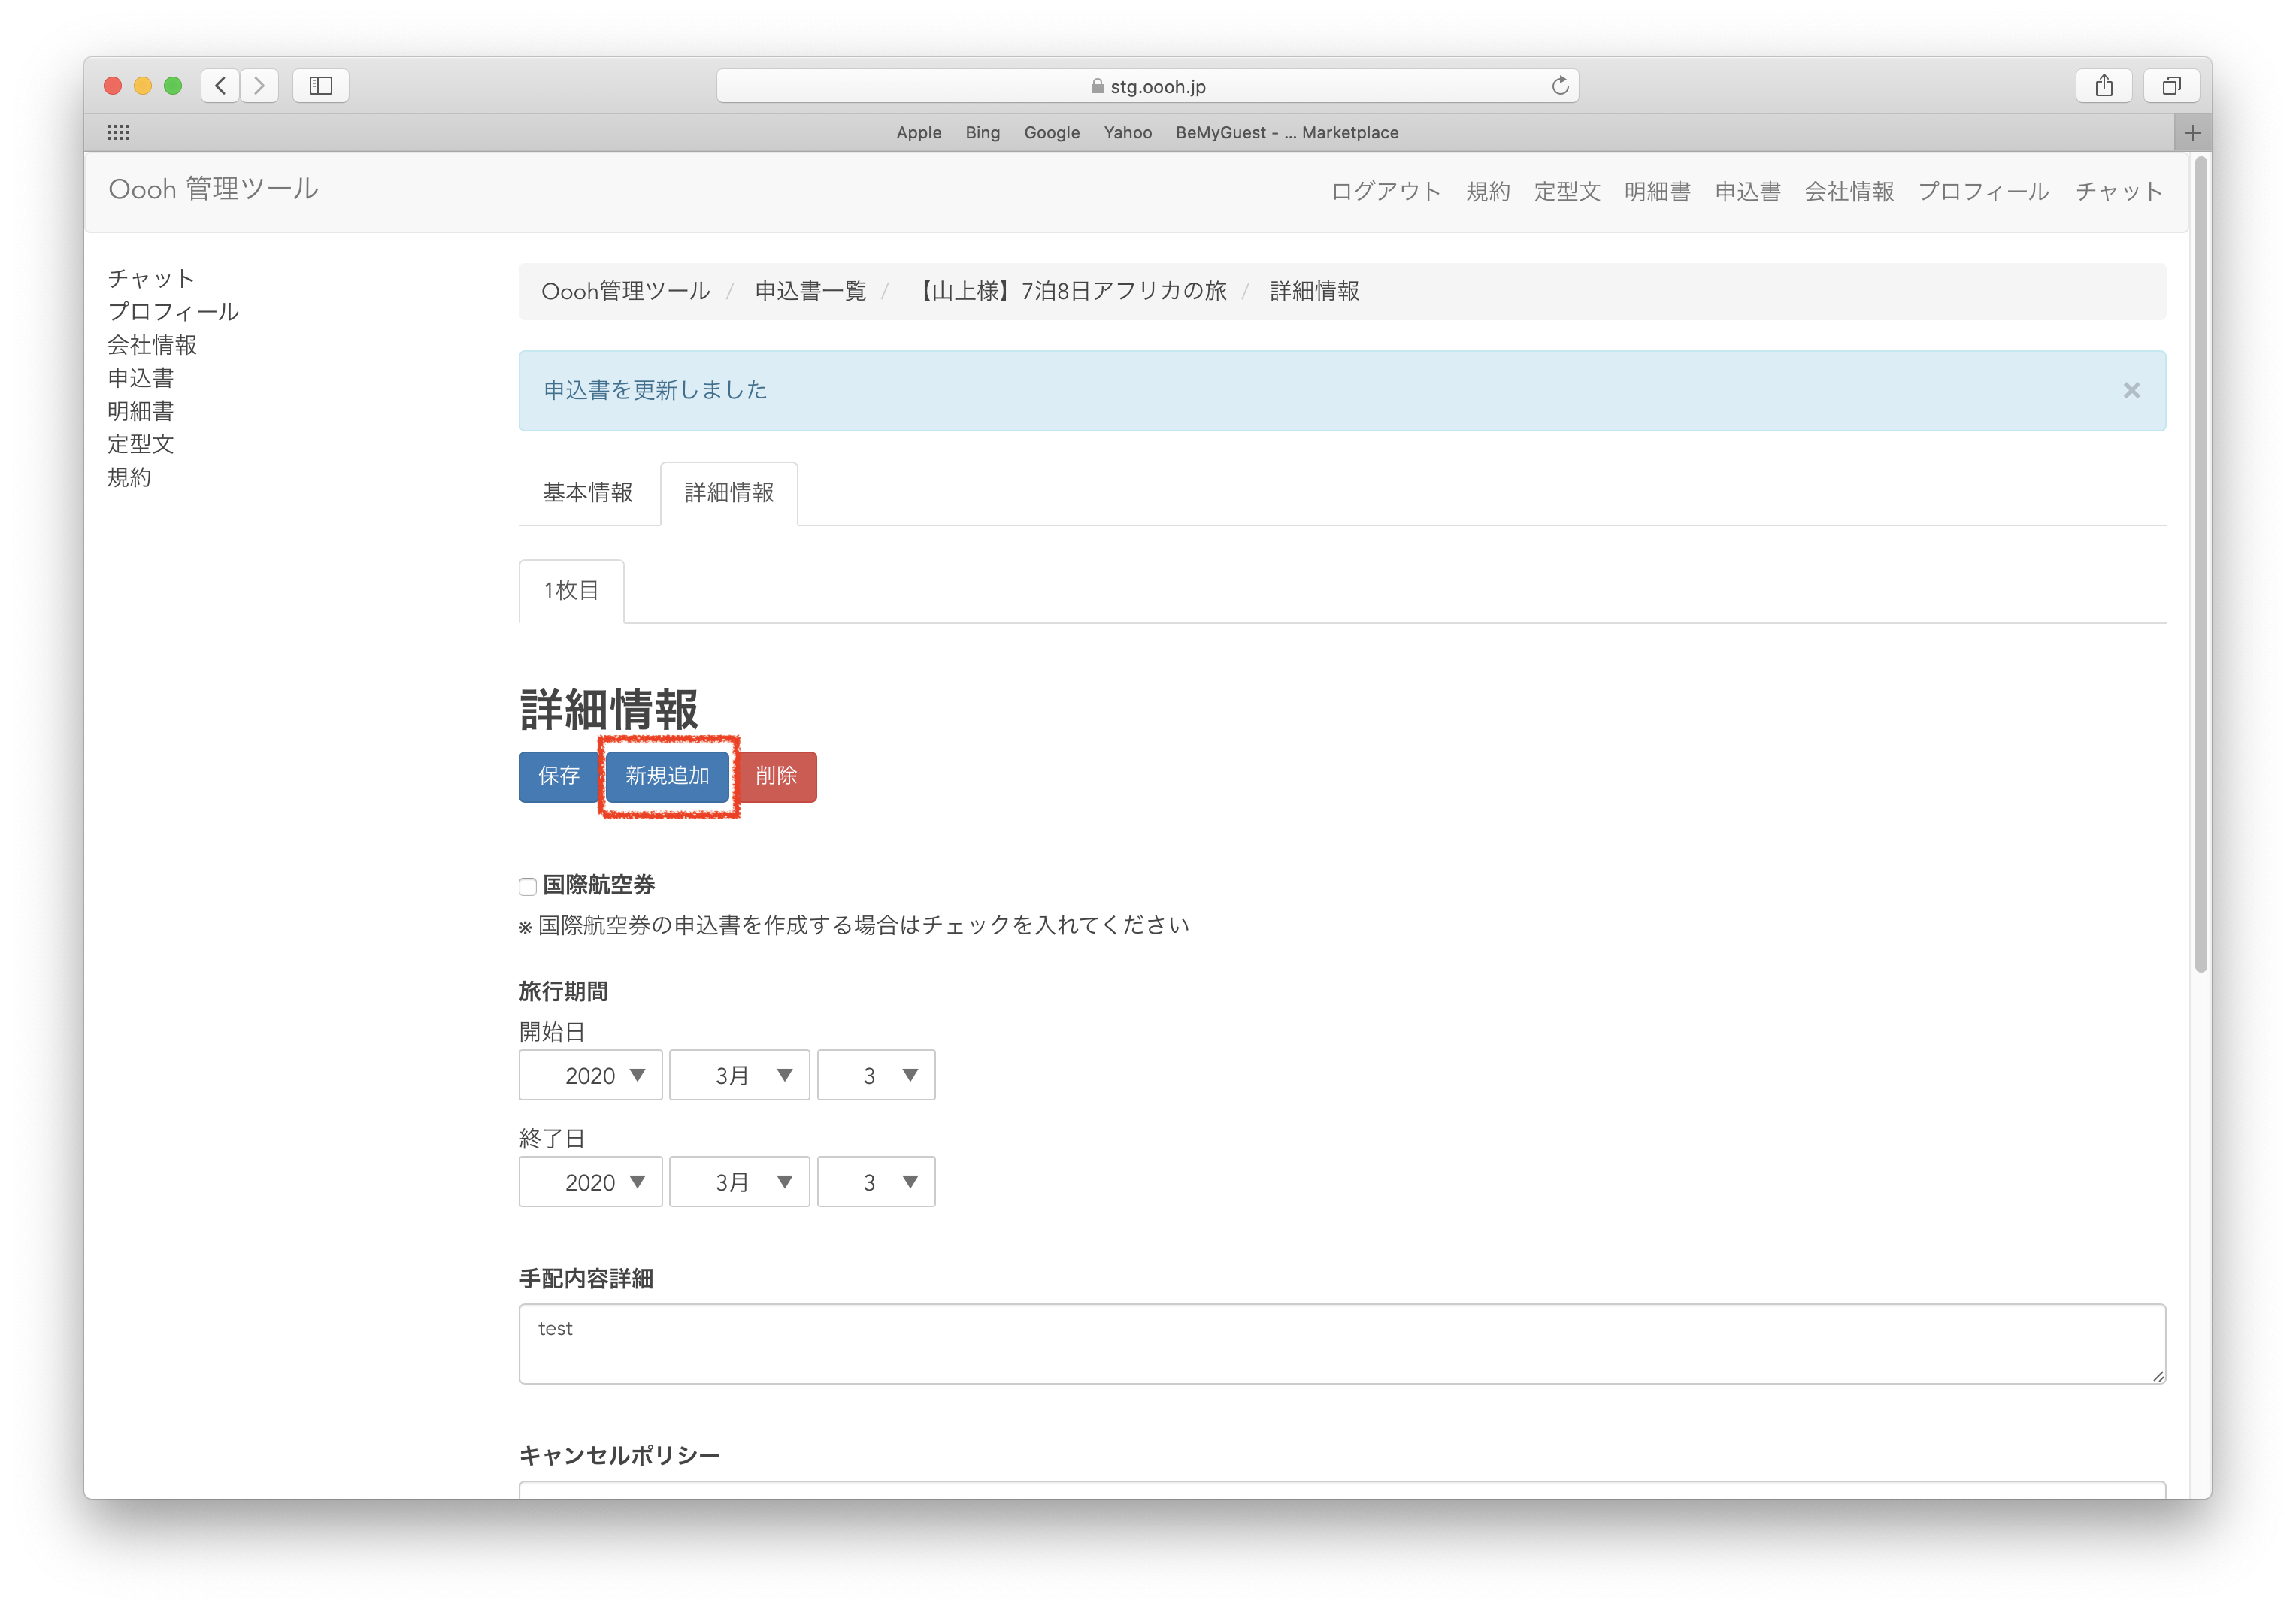Open 会社情報 in the top navigation
2296x1610 pixels.
(x=1849, y=191)
